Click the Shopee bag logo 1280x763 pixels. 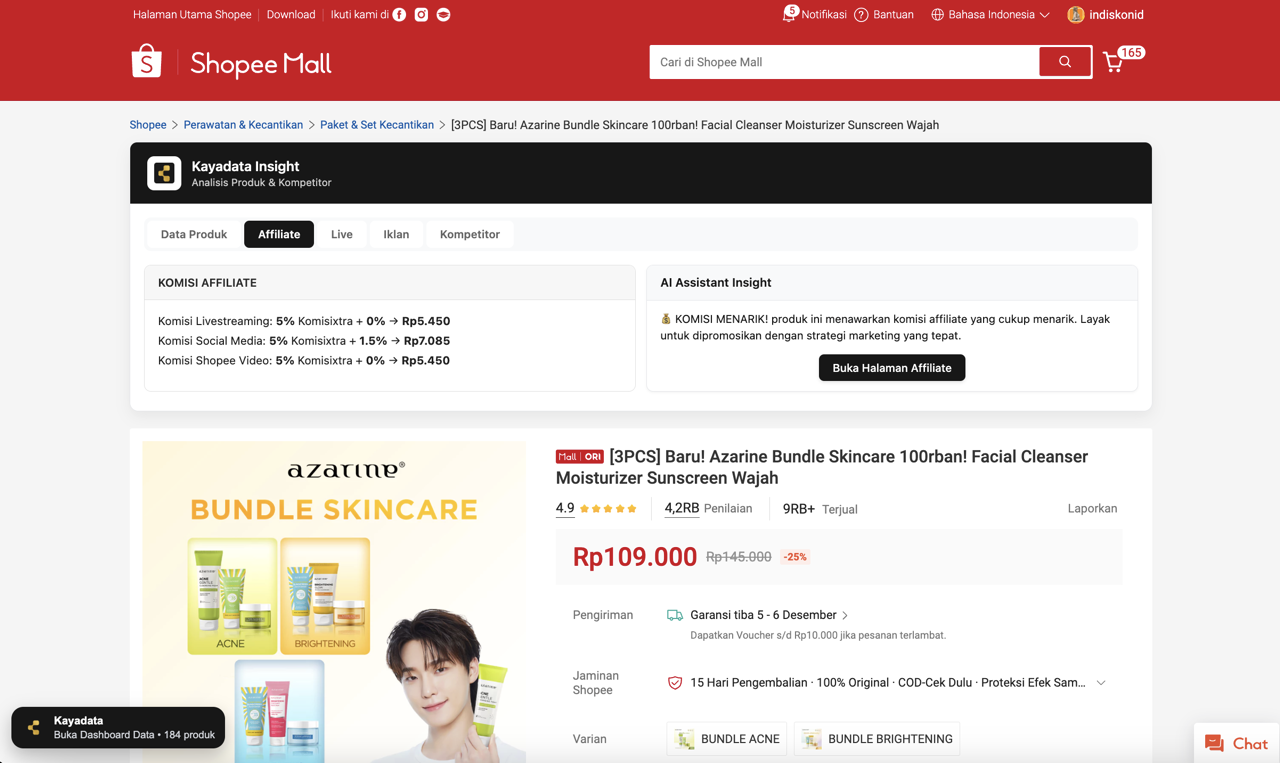[147, 62]
